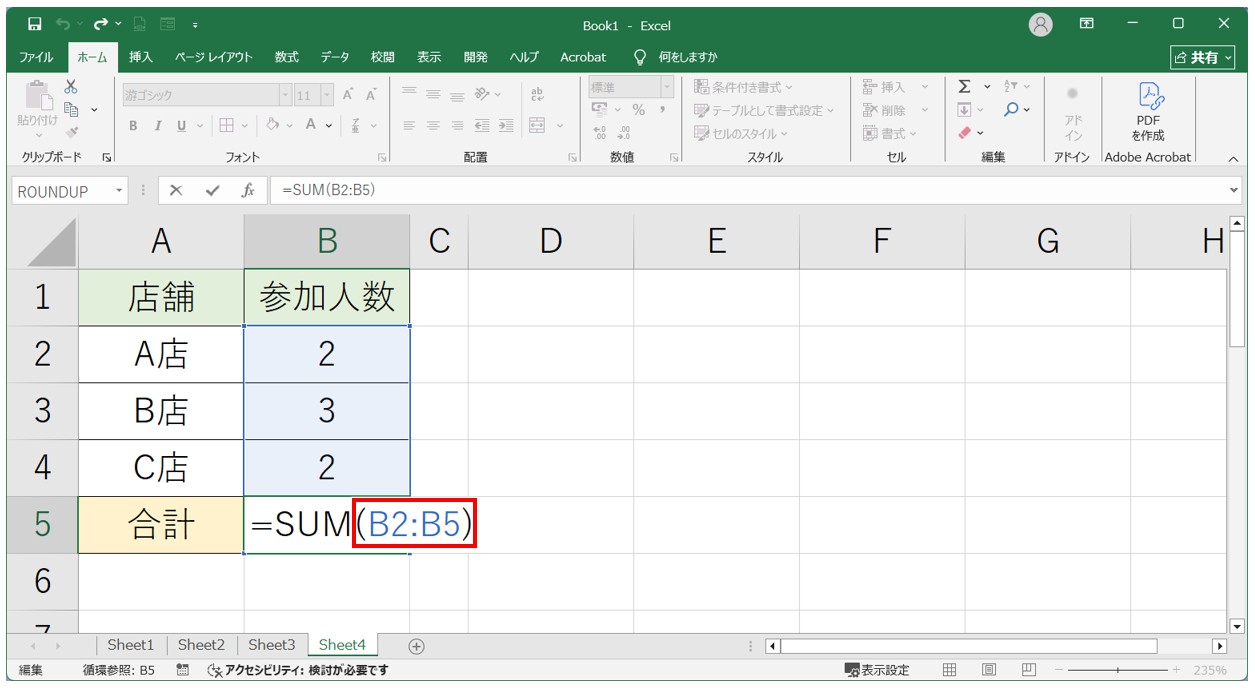Apply font color with A icon
The image size is (1255, 688).
click(312, 126)
